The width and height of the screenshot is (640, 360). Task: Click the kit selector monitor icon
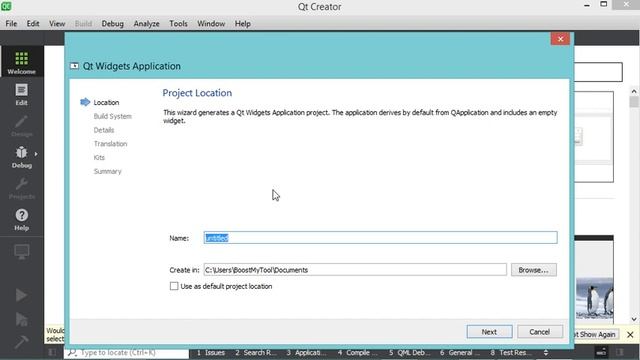(x=22, y=251)
